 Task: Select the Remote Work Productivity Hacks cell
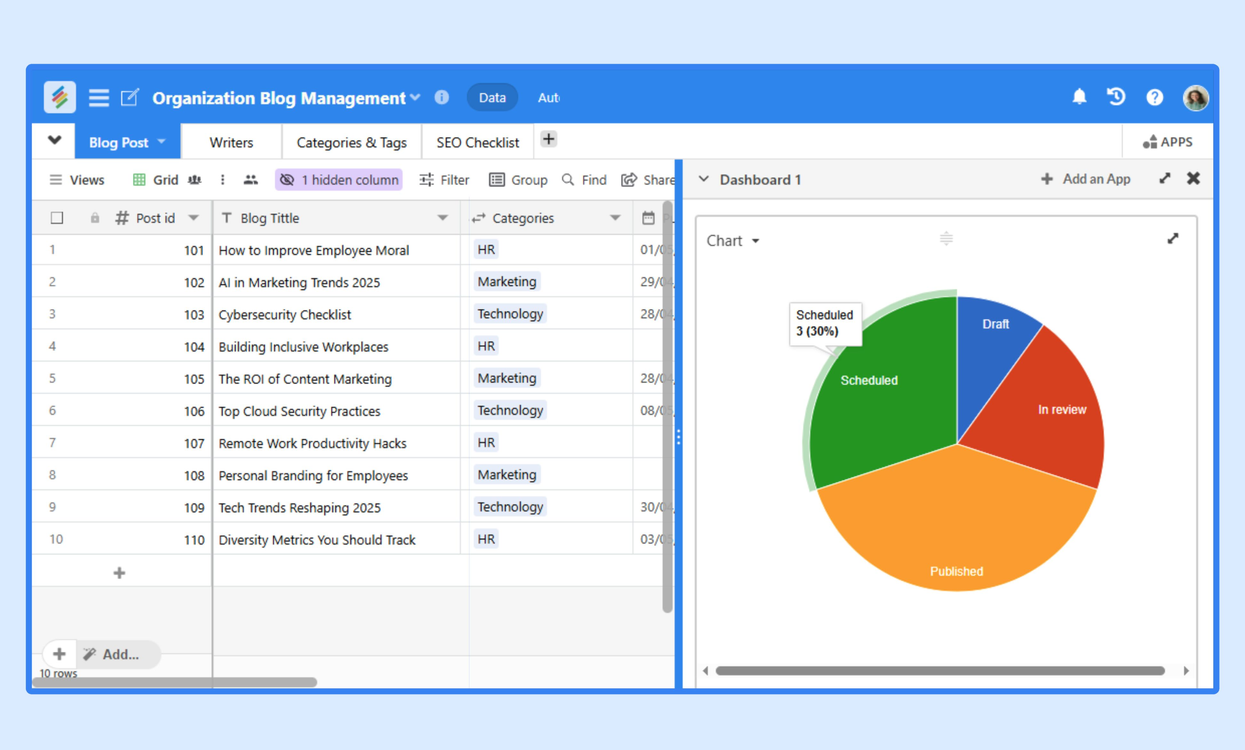point(337,443)
